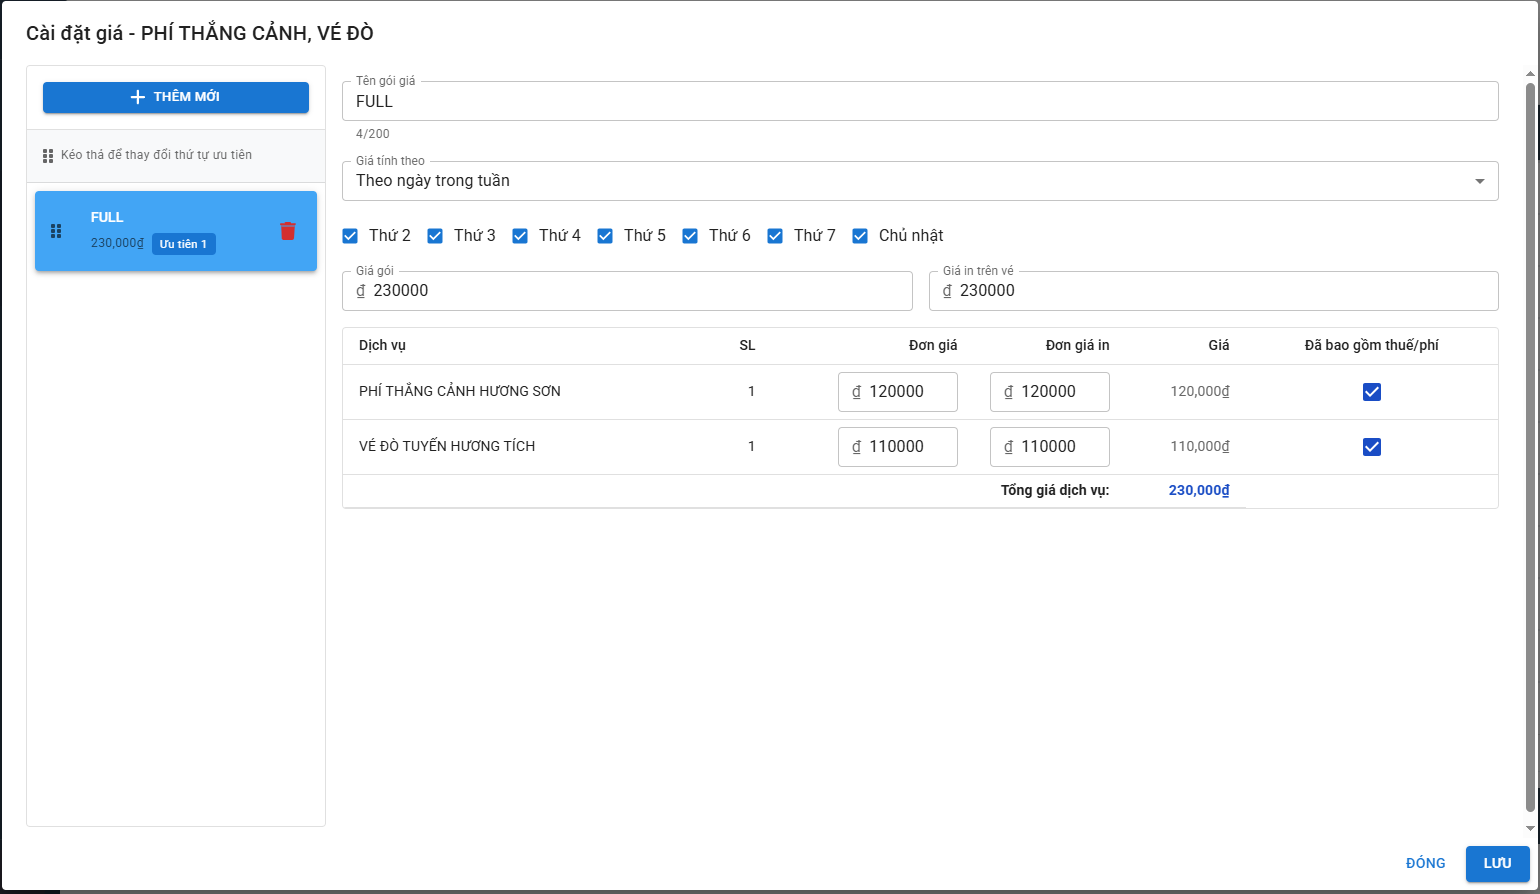The height and width of the screenshot is (894, 1540).
Task: Click the plus icon in Thêm mới button
Action: click(138, 97)
